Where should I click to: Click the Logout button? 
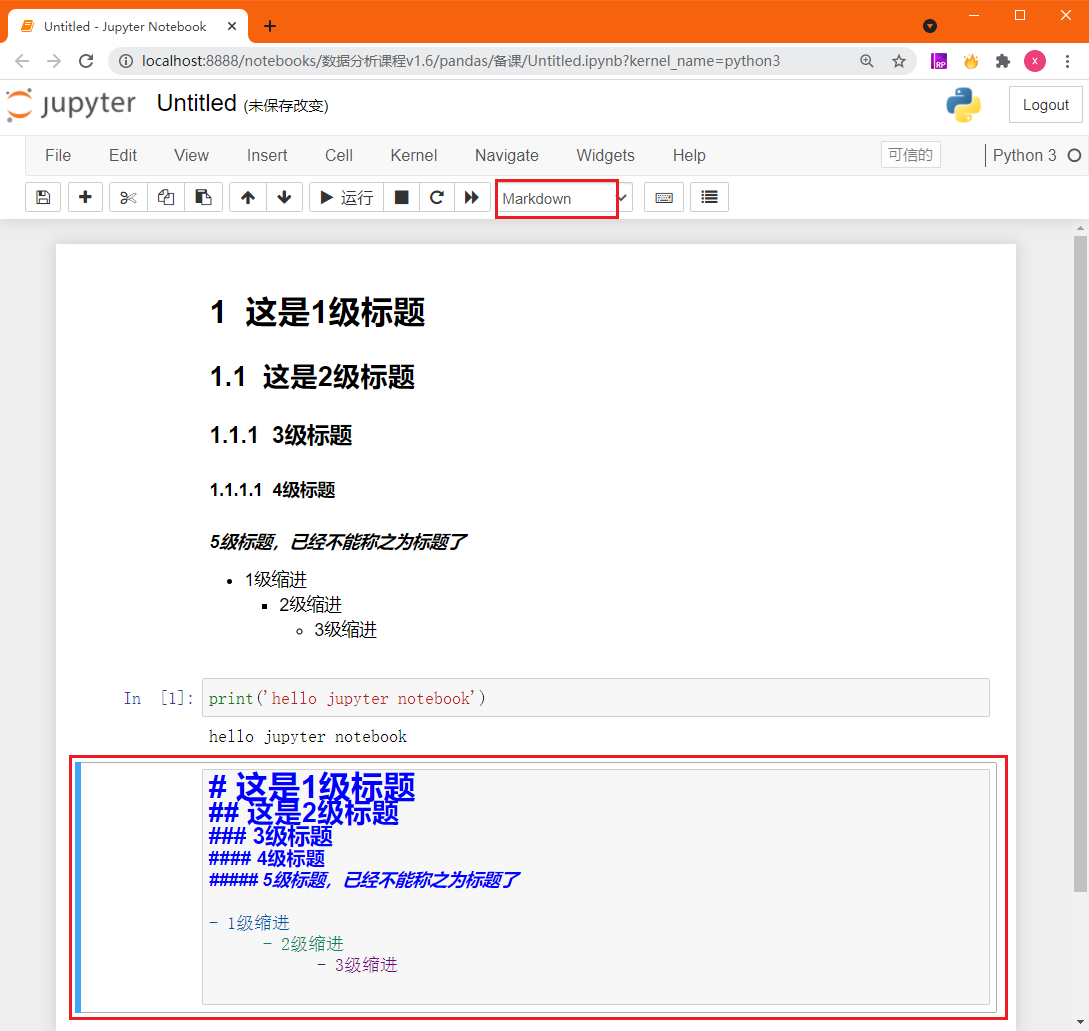1045,105
